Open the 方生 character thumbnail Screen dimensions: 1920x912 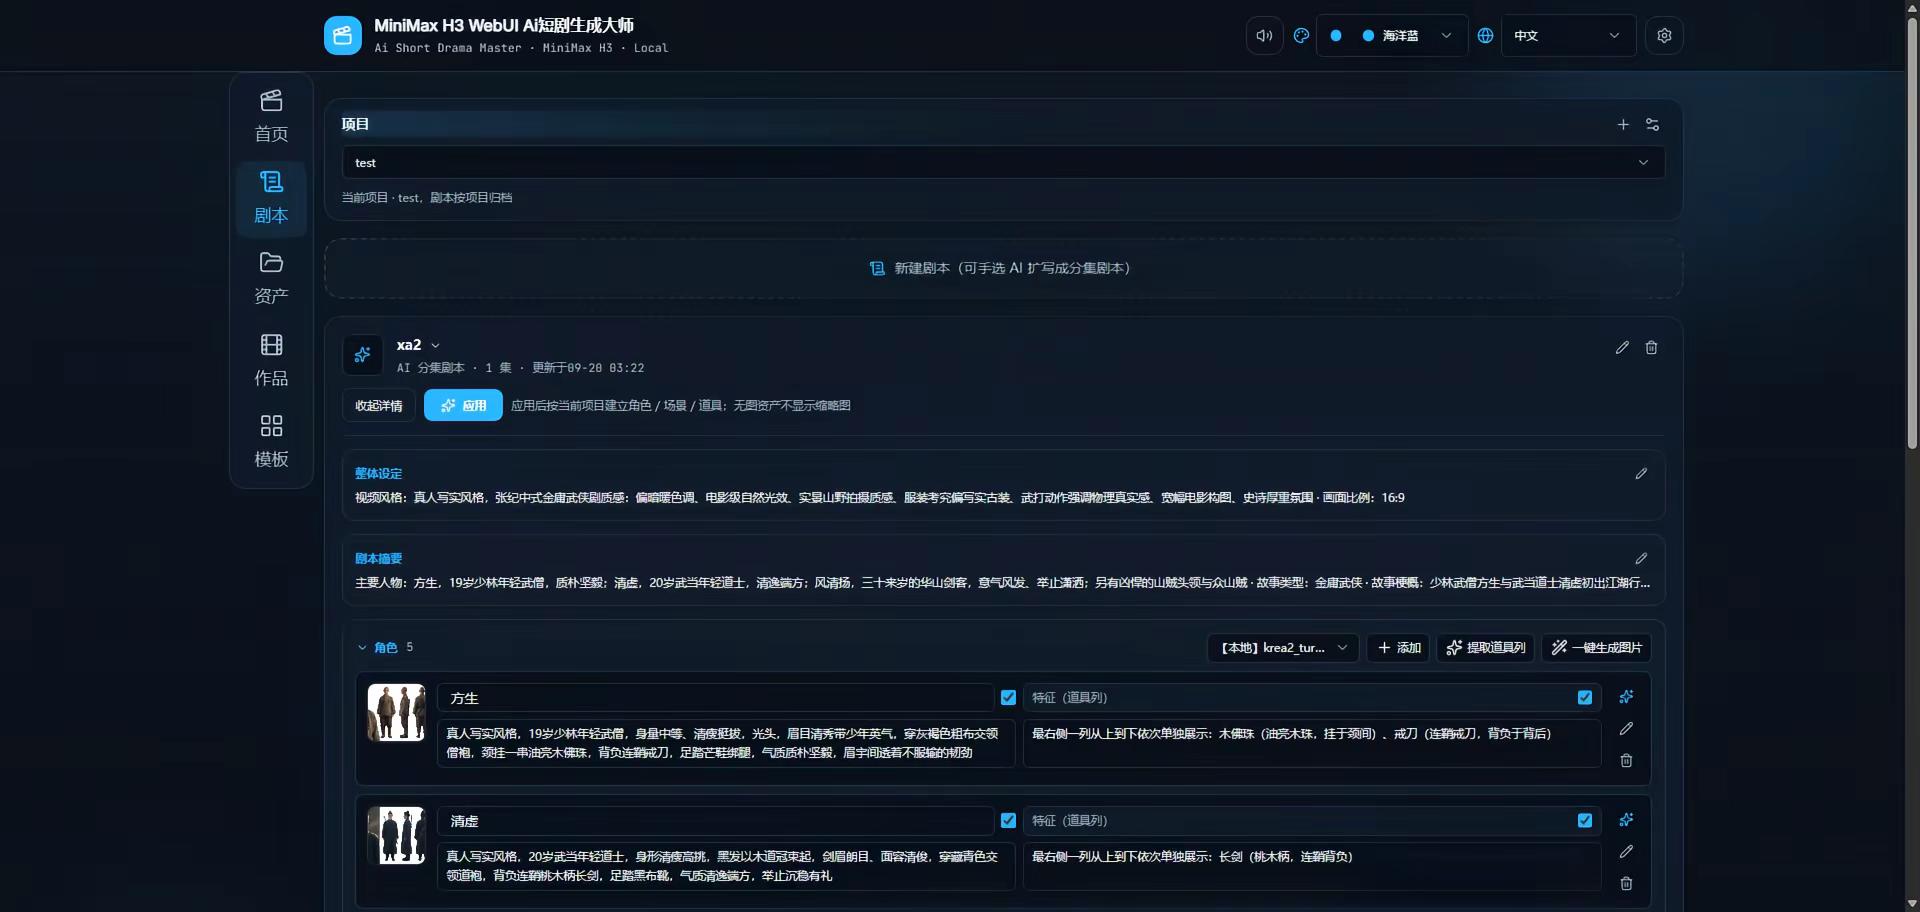[x=396, y=713]
